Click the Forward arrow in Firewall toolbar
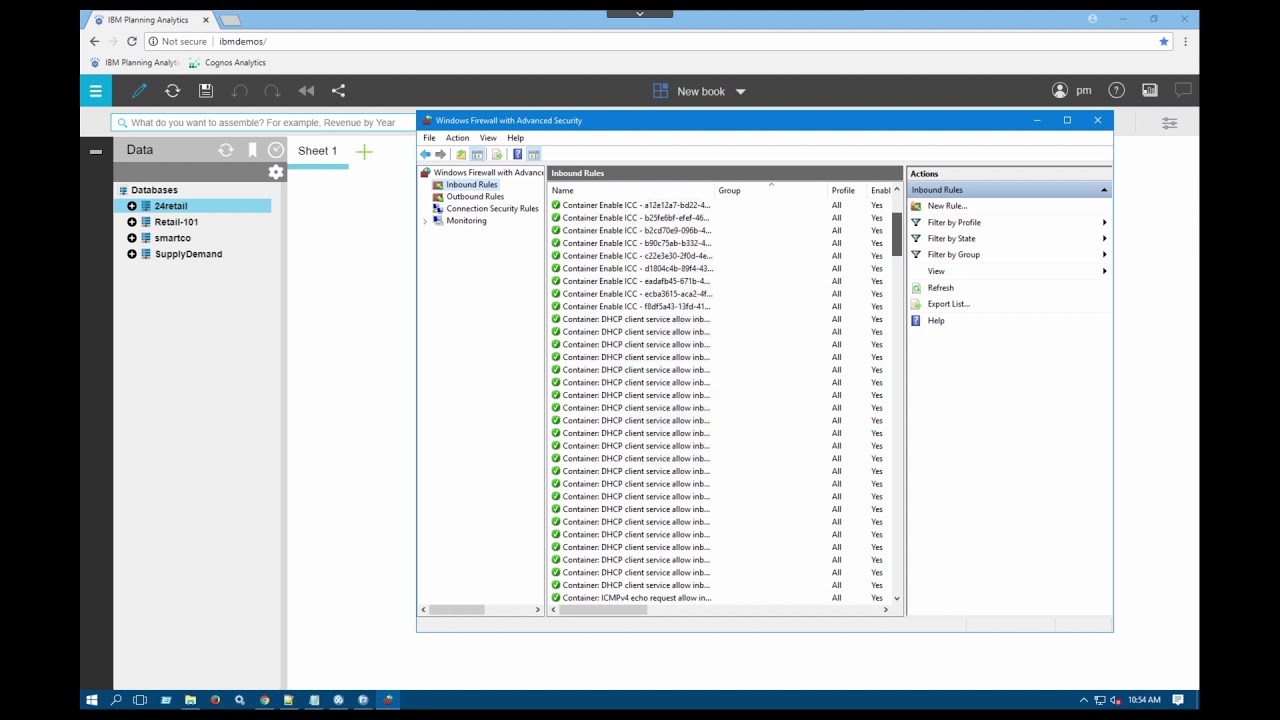Image resolution: width=1280 pixels, height=720 pixels. (441, 154)
